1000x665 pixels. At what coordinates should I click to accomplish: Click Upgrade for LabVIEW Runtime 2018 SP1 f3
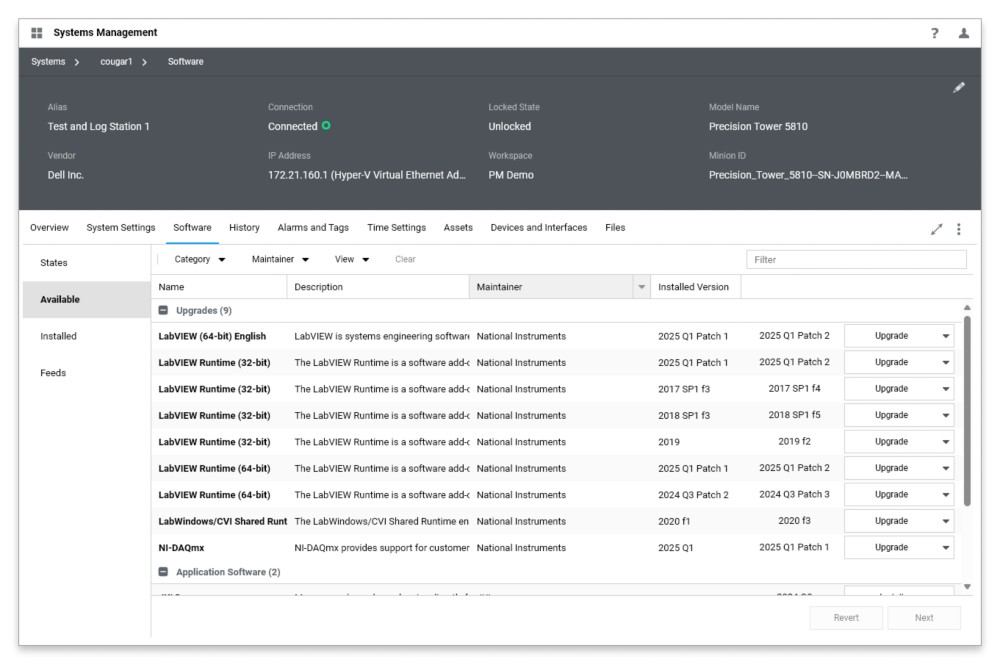point(891,415)
